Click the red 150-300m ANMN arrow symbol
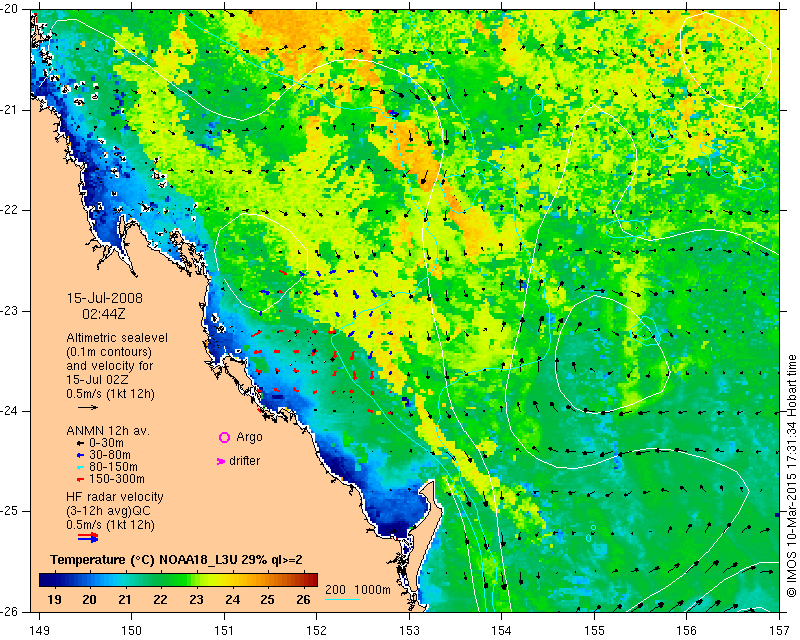 click(x=80, y=479)
